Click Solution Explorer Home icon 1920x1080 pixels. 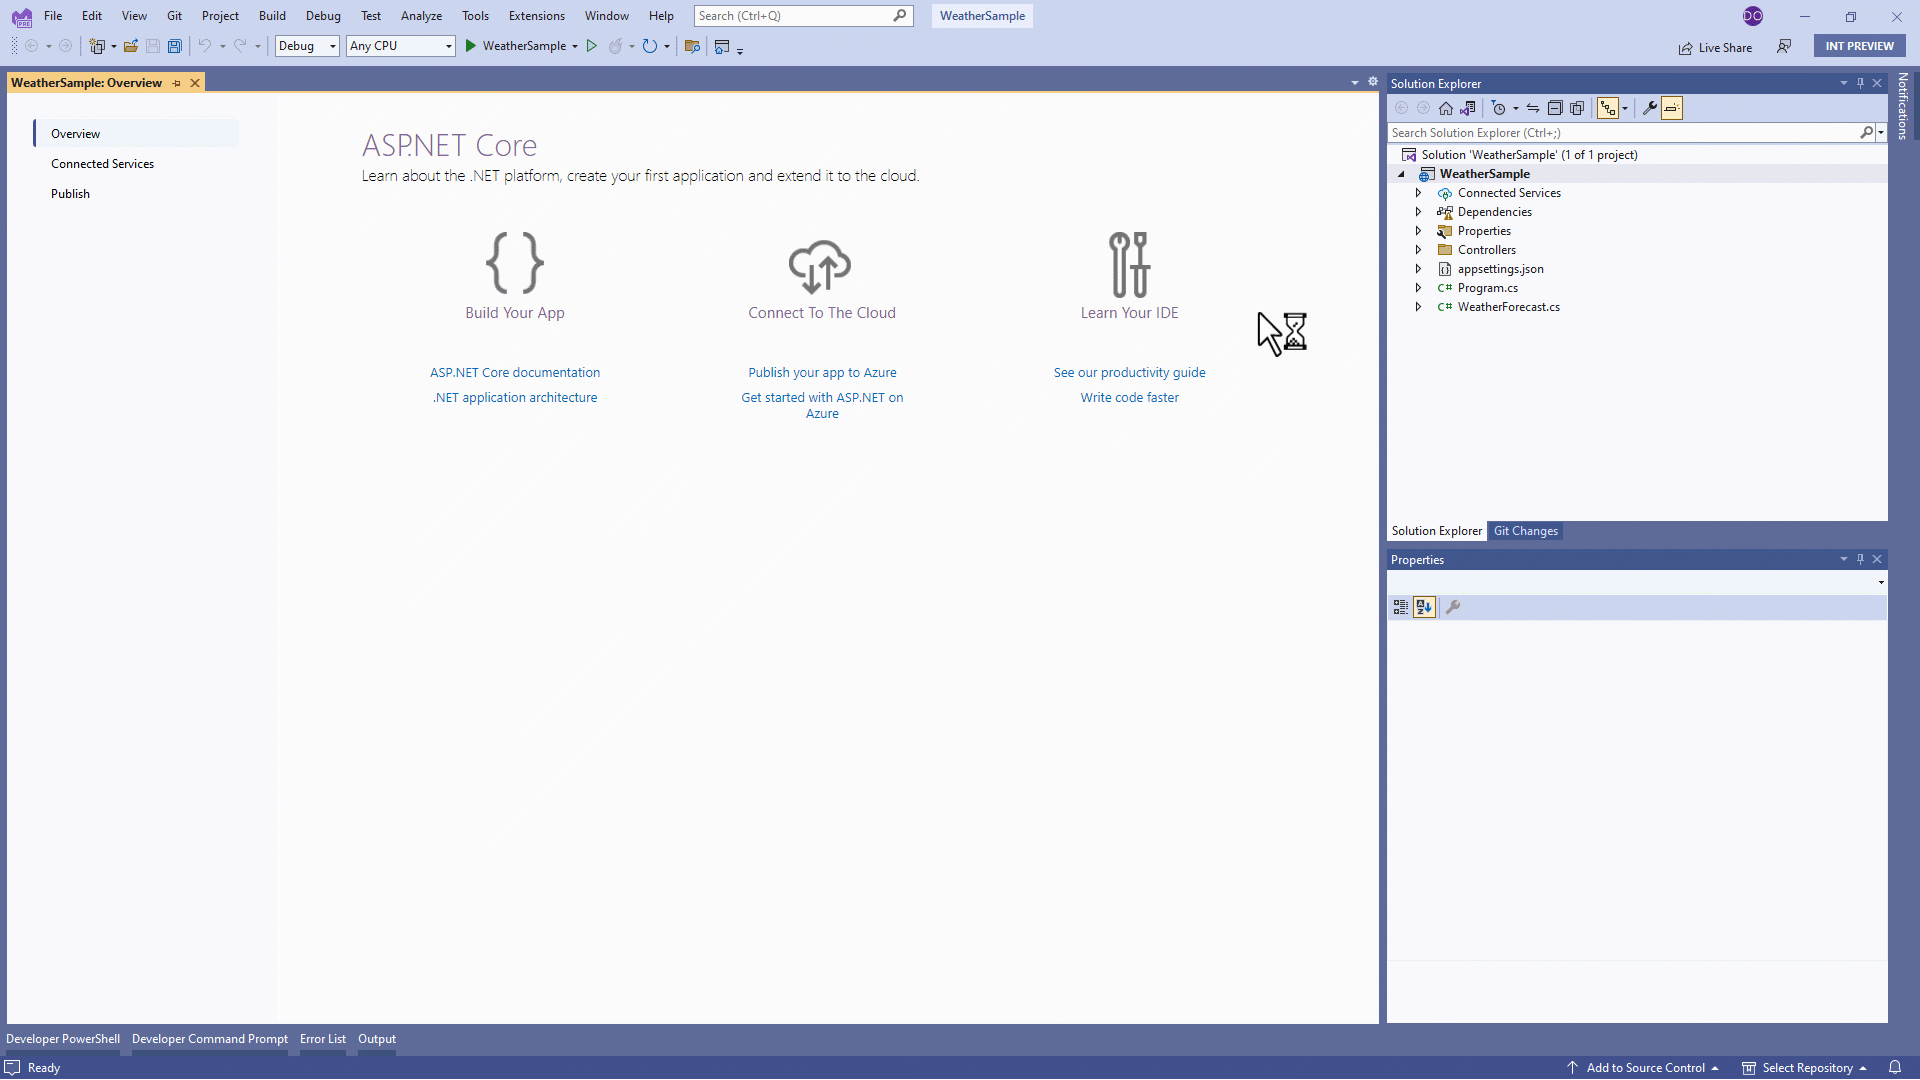click(1446, 108)
